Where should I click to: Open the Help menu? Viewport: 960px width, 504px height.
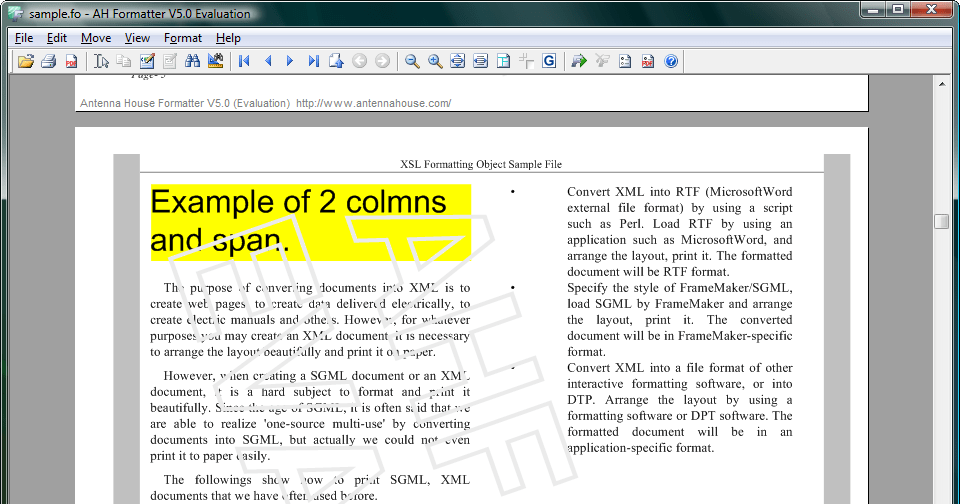228,38
